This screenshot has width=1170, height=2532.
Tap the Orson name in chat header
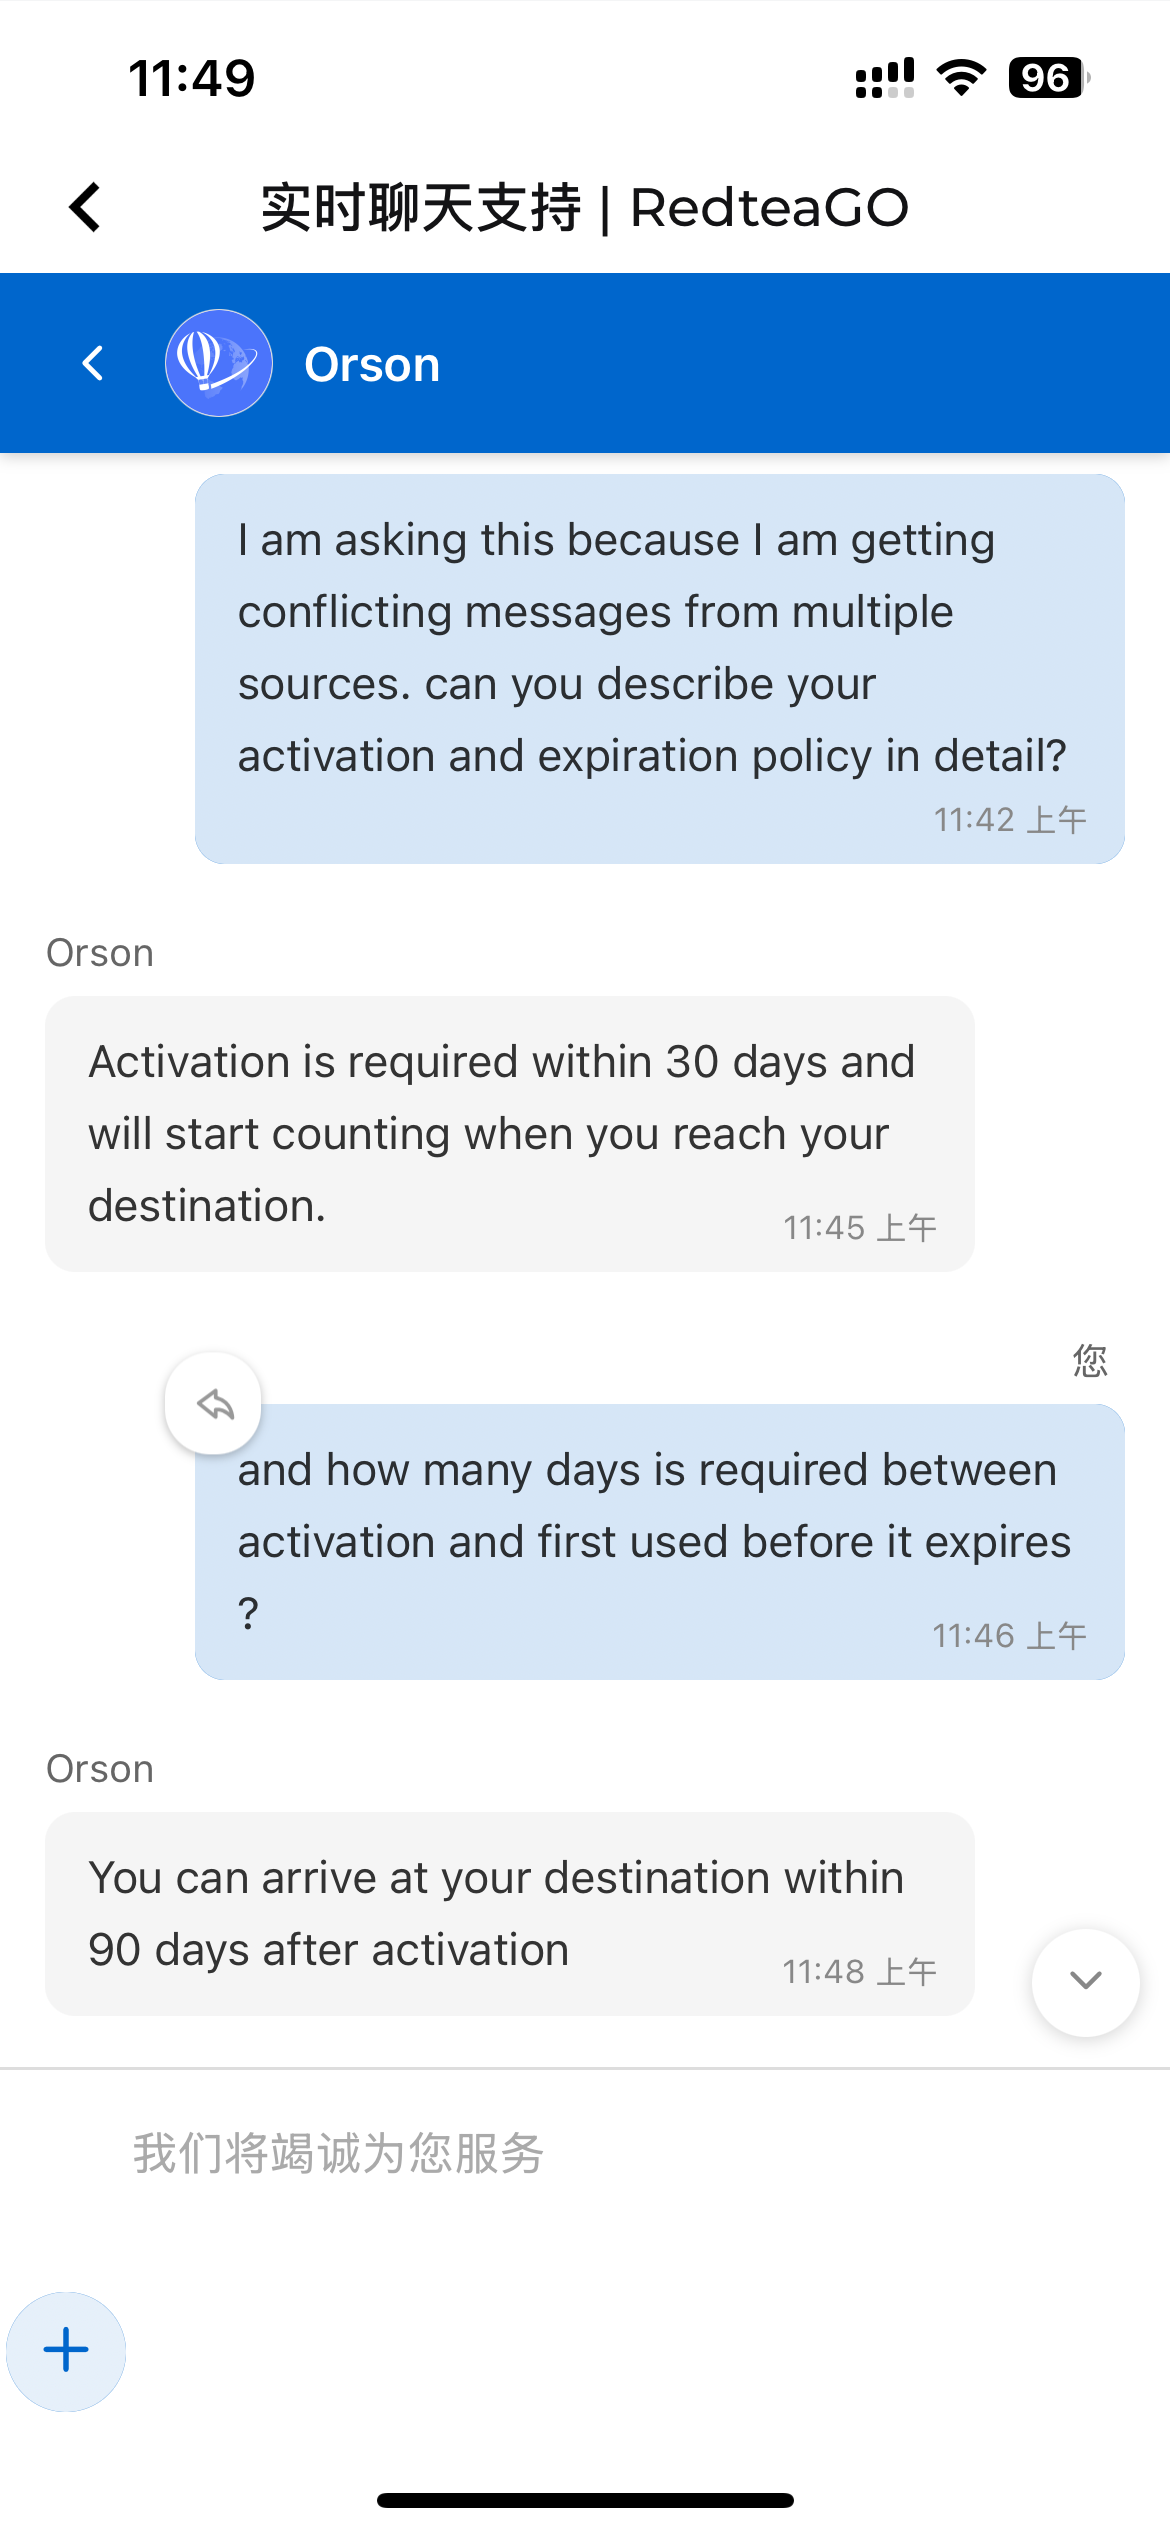point(372,364)
